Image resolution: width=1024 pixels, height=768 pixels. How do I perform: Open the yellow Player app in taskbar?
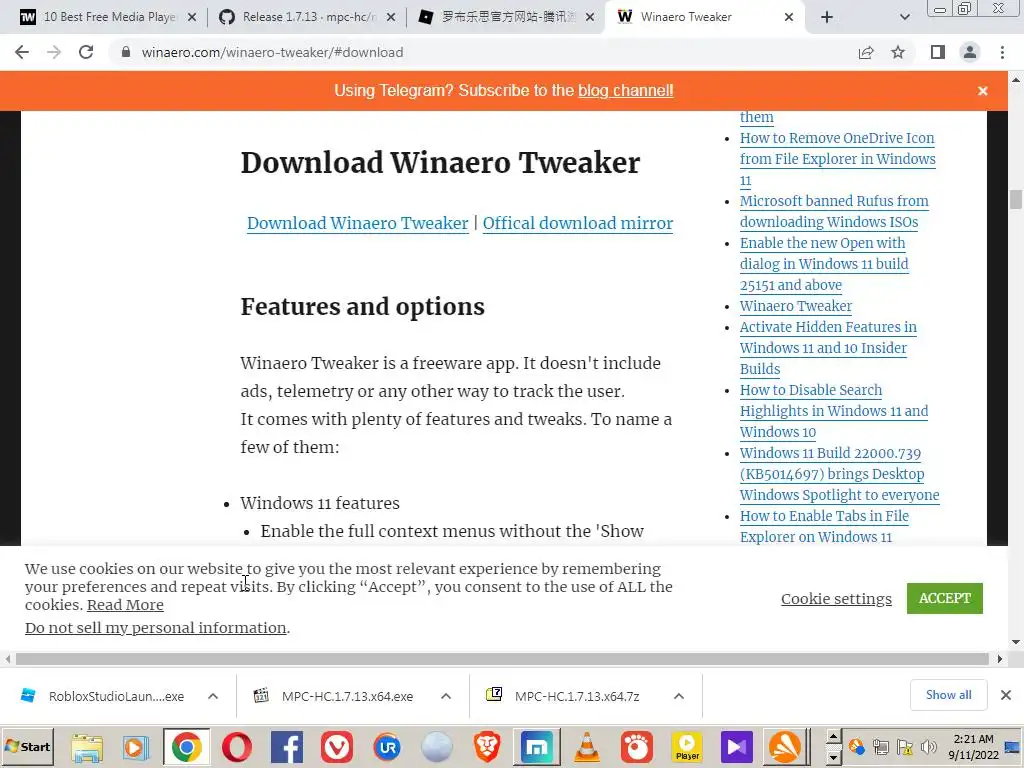pos(687,747)
